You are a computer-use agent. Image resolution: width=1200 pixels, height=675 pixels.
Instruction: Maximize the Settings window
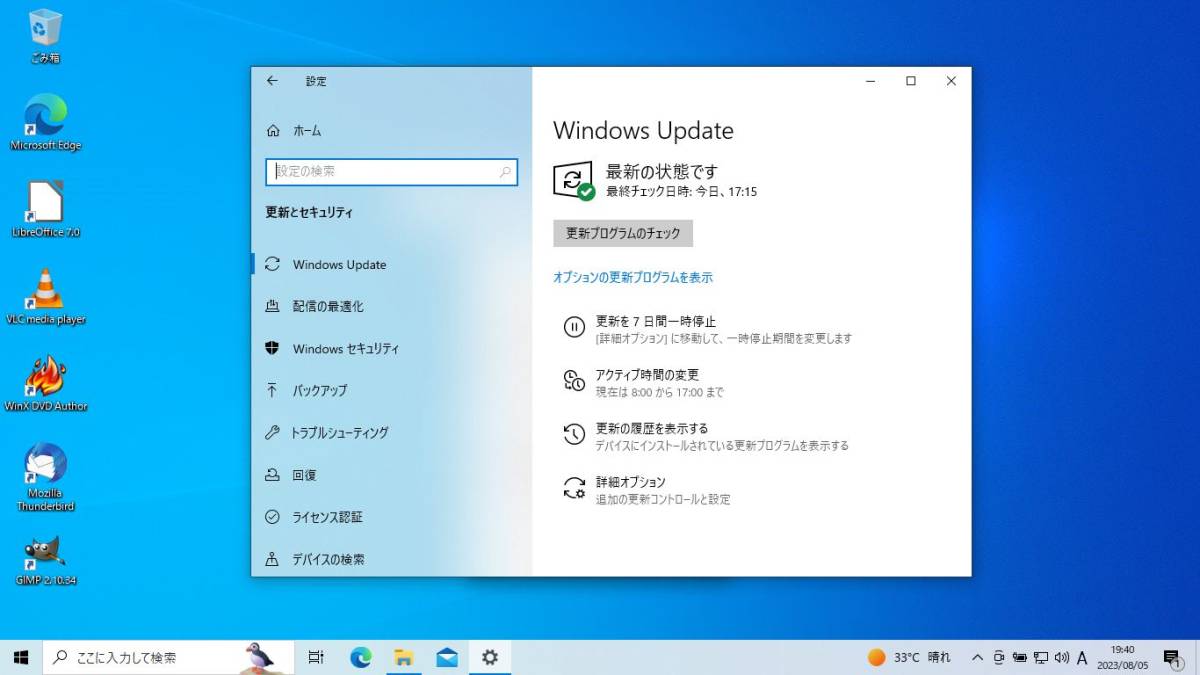tap(911, 82)
